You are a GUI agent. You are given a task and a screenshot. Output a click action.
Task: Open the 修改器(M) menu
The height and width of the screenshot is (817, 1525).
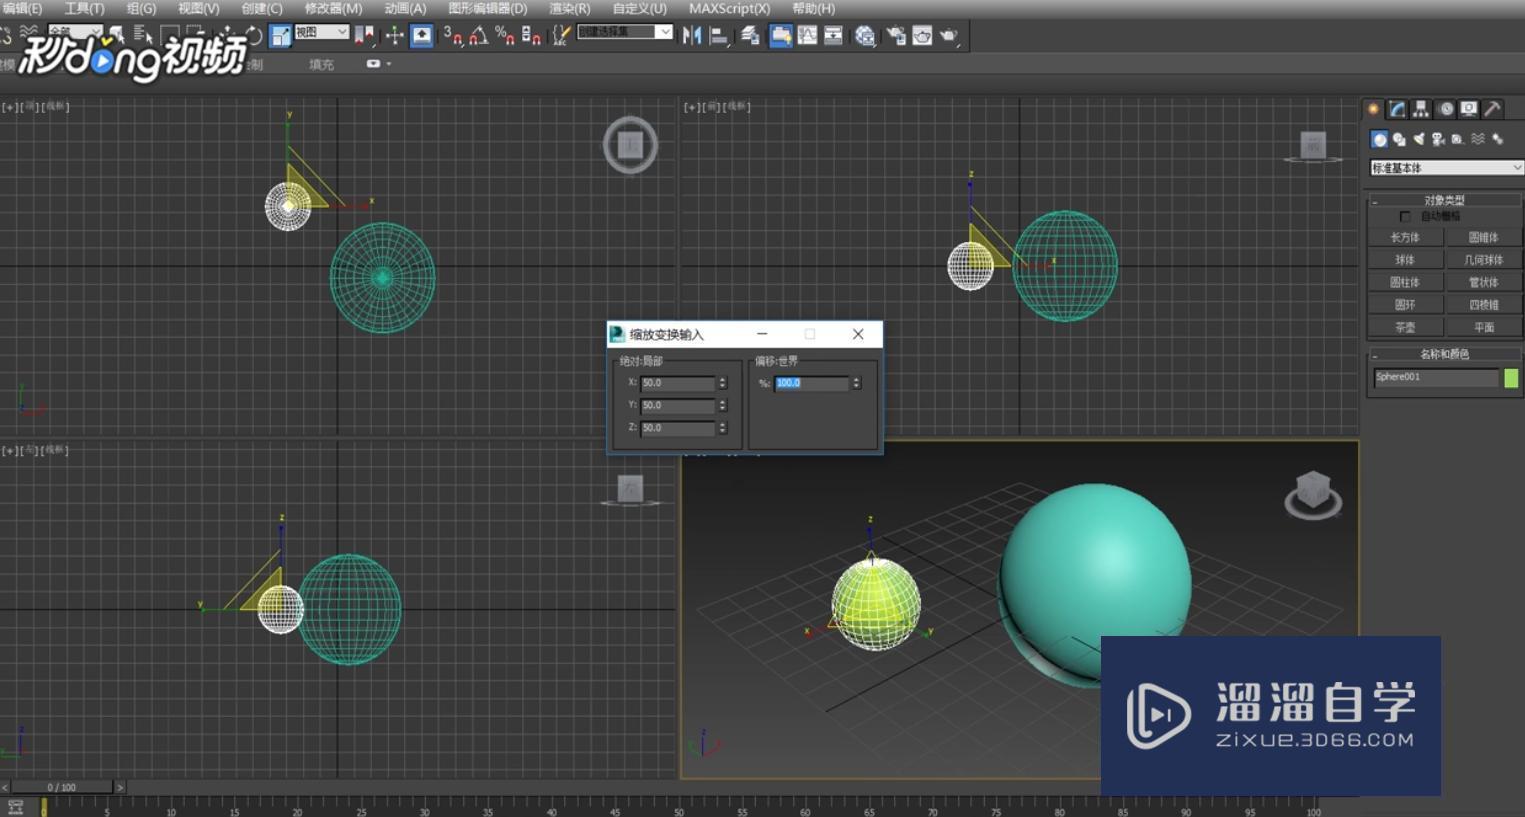(x=333, y=8)
